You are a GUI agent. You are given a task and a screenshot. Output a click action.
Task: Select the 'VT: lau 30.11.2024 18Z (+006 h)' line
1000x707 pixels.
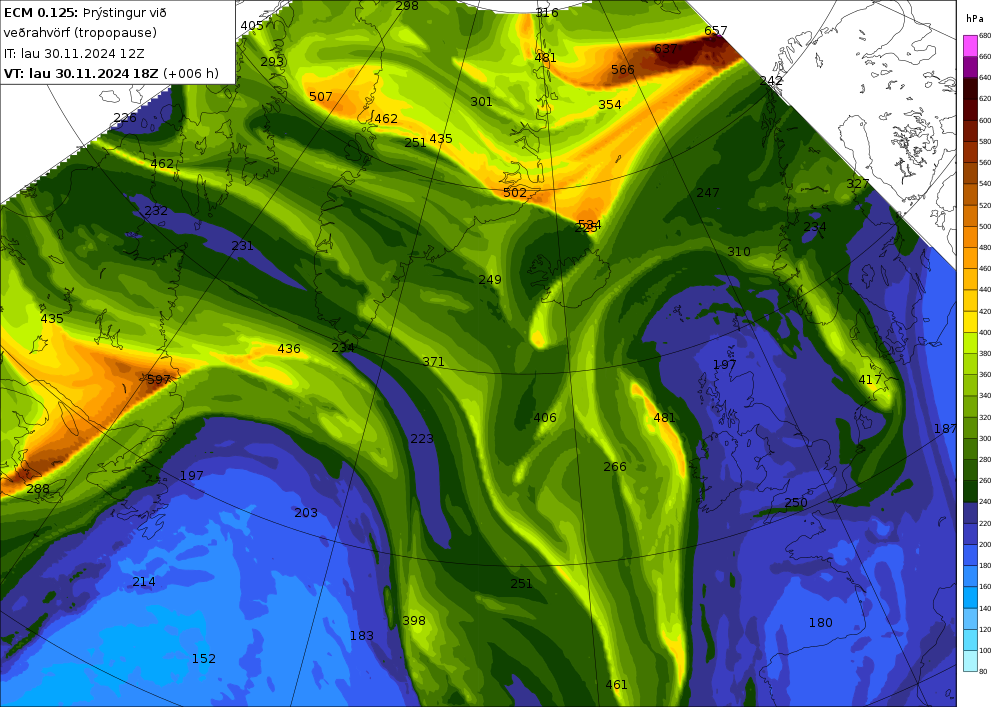pos(111,73)
